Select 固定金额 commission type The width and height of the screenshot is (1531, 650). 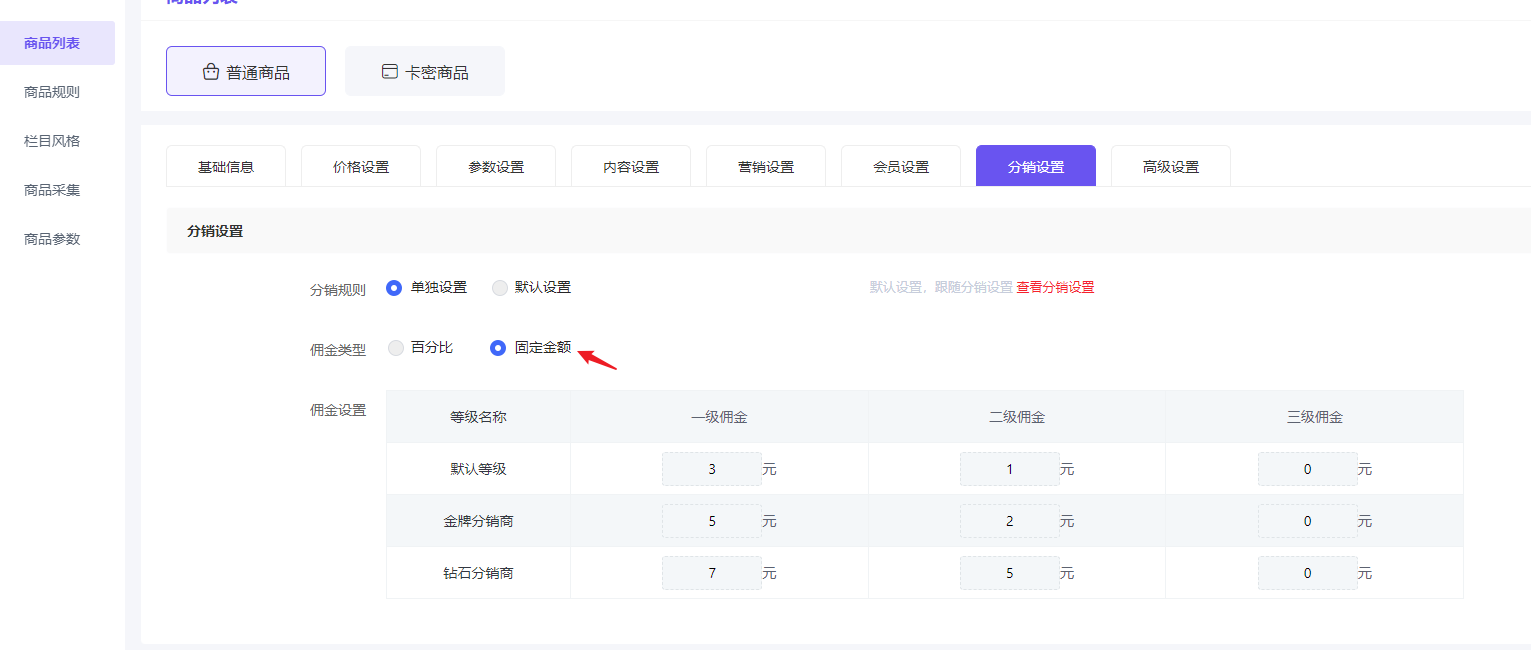tap(498, 348)
